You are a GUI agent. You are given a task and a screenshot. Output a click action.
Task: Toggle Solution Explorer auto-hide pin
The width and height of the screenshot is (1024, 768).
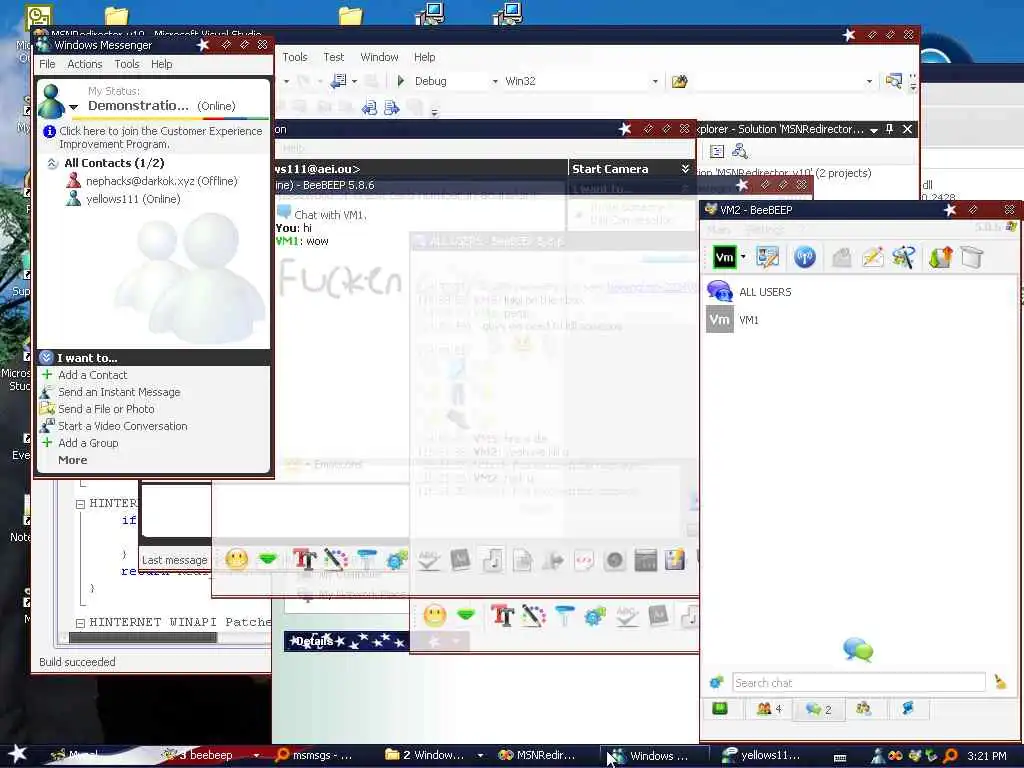pyautogui.click(x=889, y=129)
